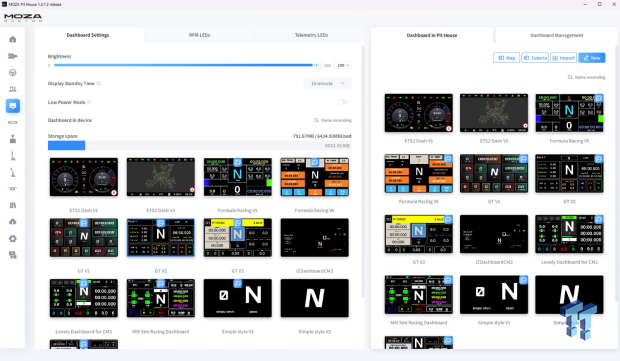The width and height of the screenshot is (620, 361).
Task: Select Formula Racing V5 in Pit House
Action: pos(569,113)
